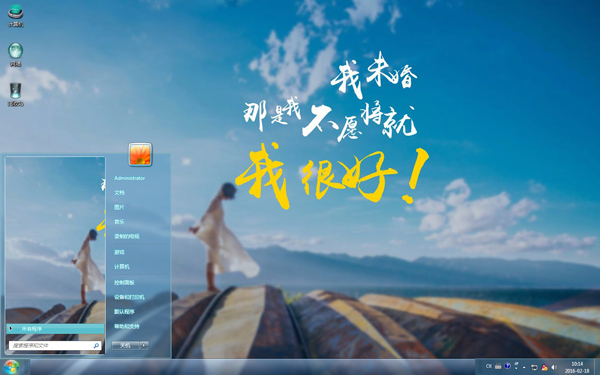Open the Computer desktop icon
Viewport: 600px width, 375px height.
tap(15, 15)
